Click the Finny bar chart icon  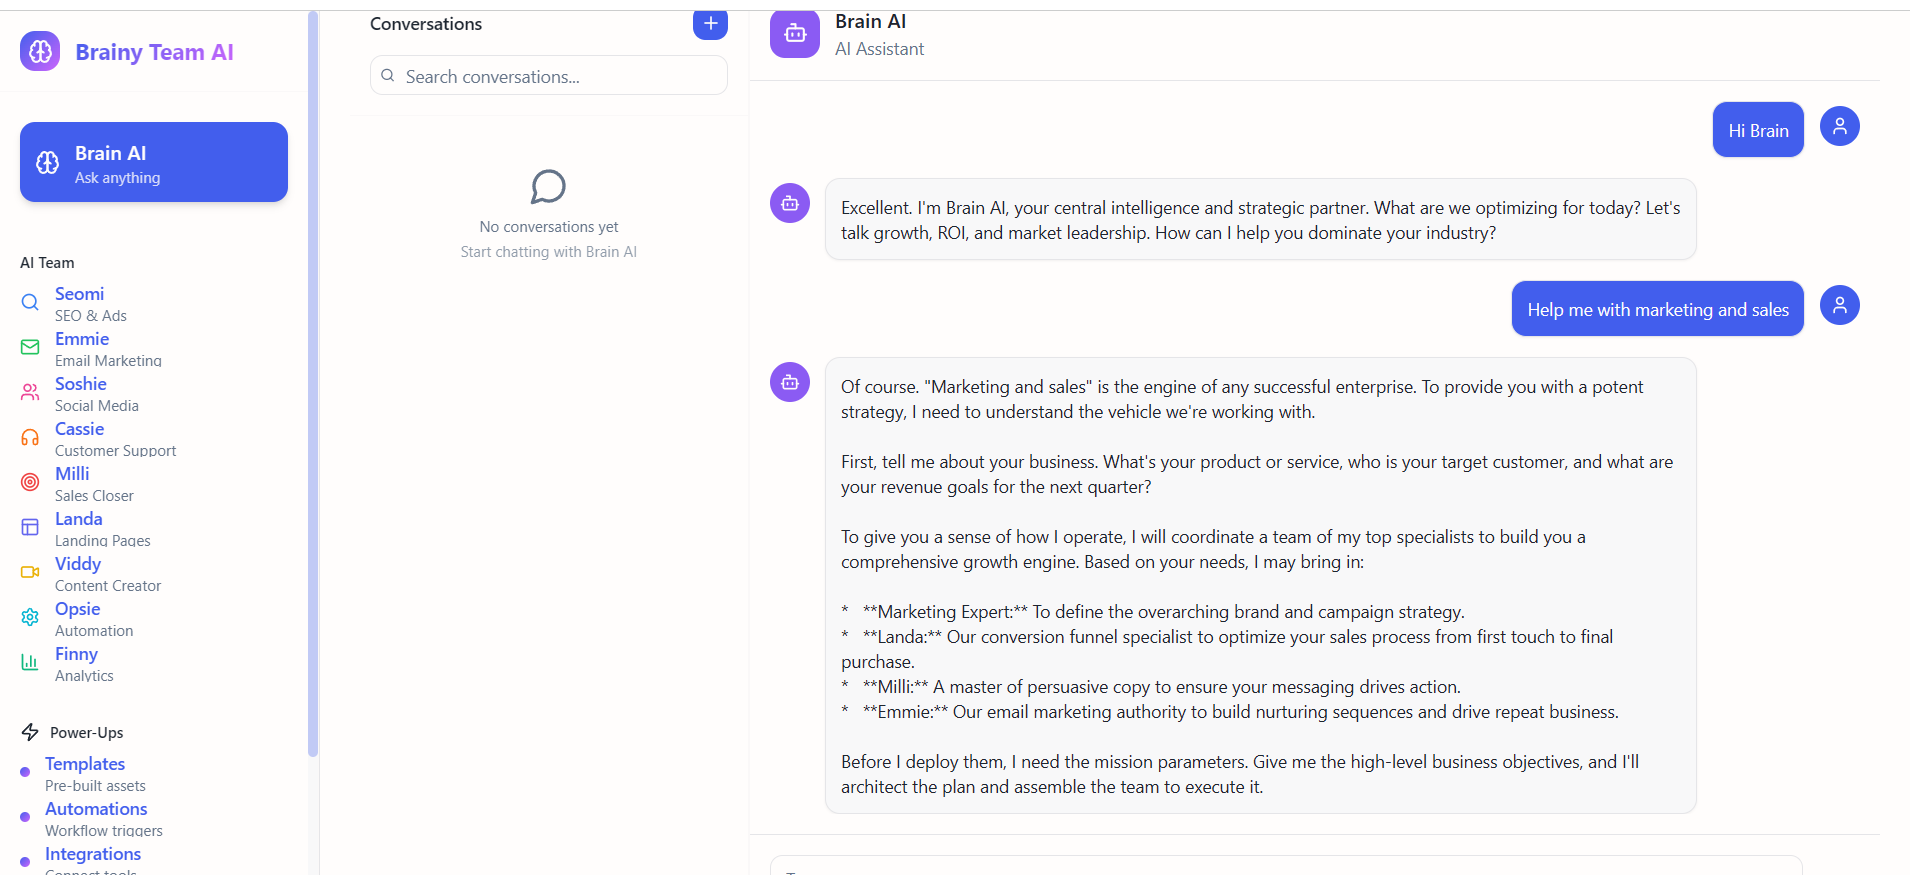pos(30,662)
